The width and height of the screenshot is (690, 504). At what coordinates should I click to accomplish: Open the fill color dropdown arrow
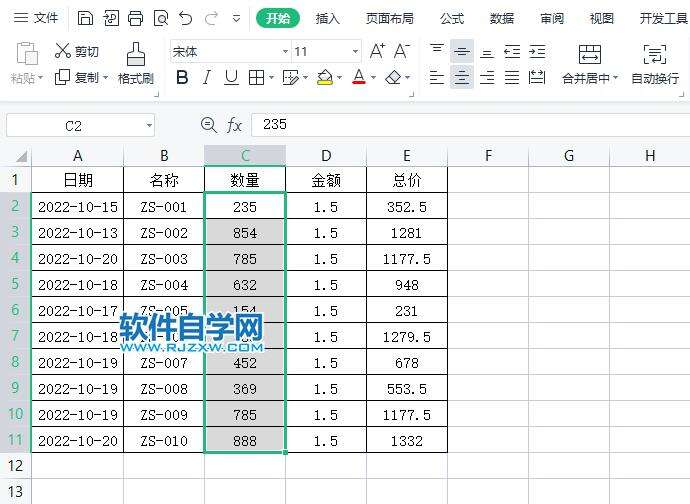point(339,78)
